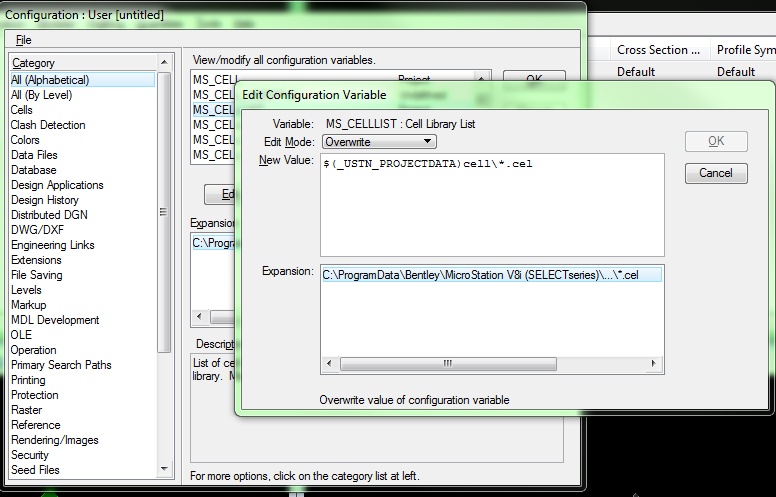Select the Extensions category

(x=36, y=260)
